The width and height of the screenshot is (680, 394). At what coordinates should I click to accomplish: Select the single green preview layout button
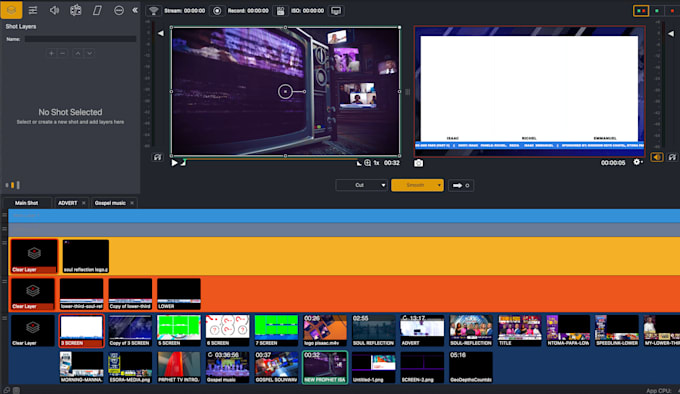[657, 11]
